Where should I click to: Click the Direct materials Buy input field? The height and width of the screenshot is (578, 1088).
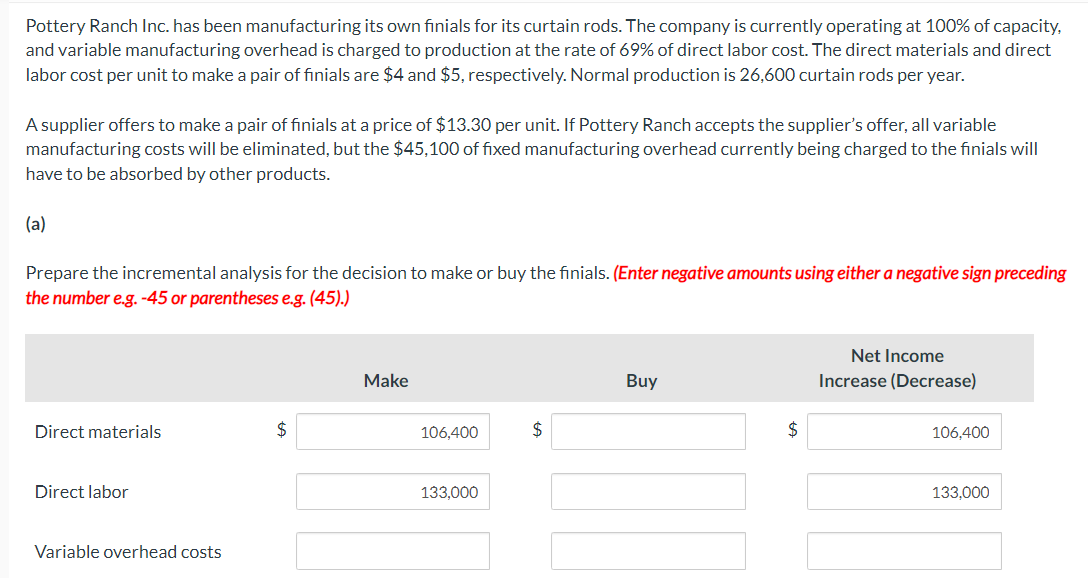(x=648, y=432)
